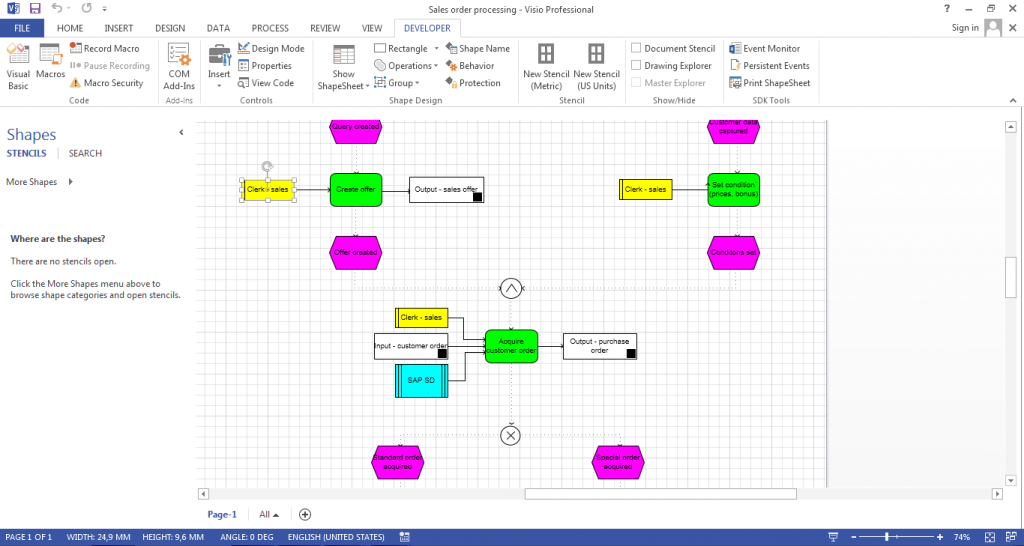The image size is (1024, 546).
Task: Click the Shape Name button
Action: (x=478, y=48)
